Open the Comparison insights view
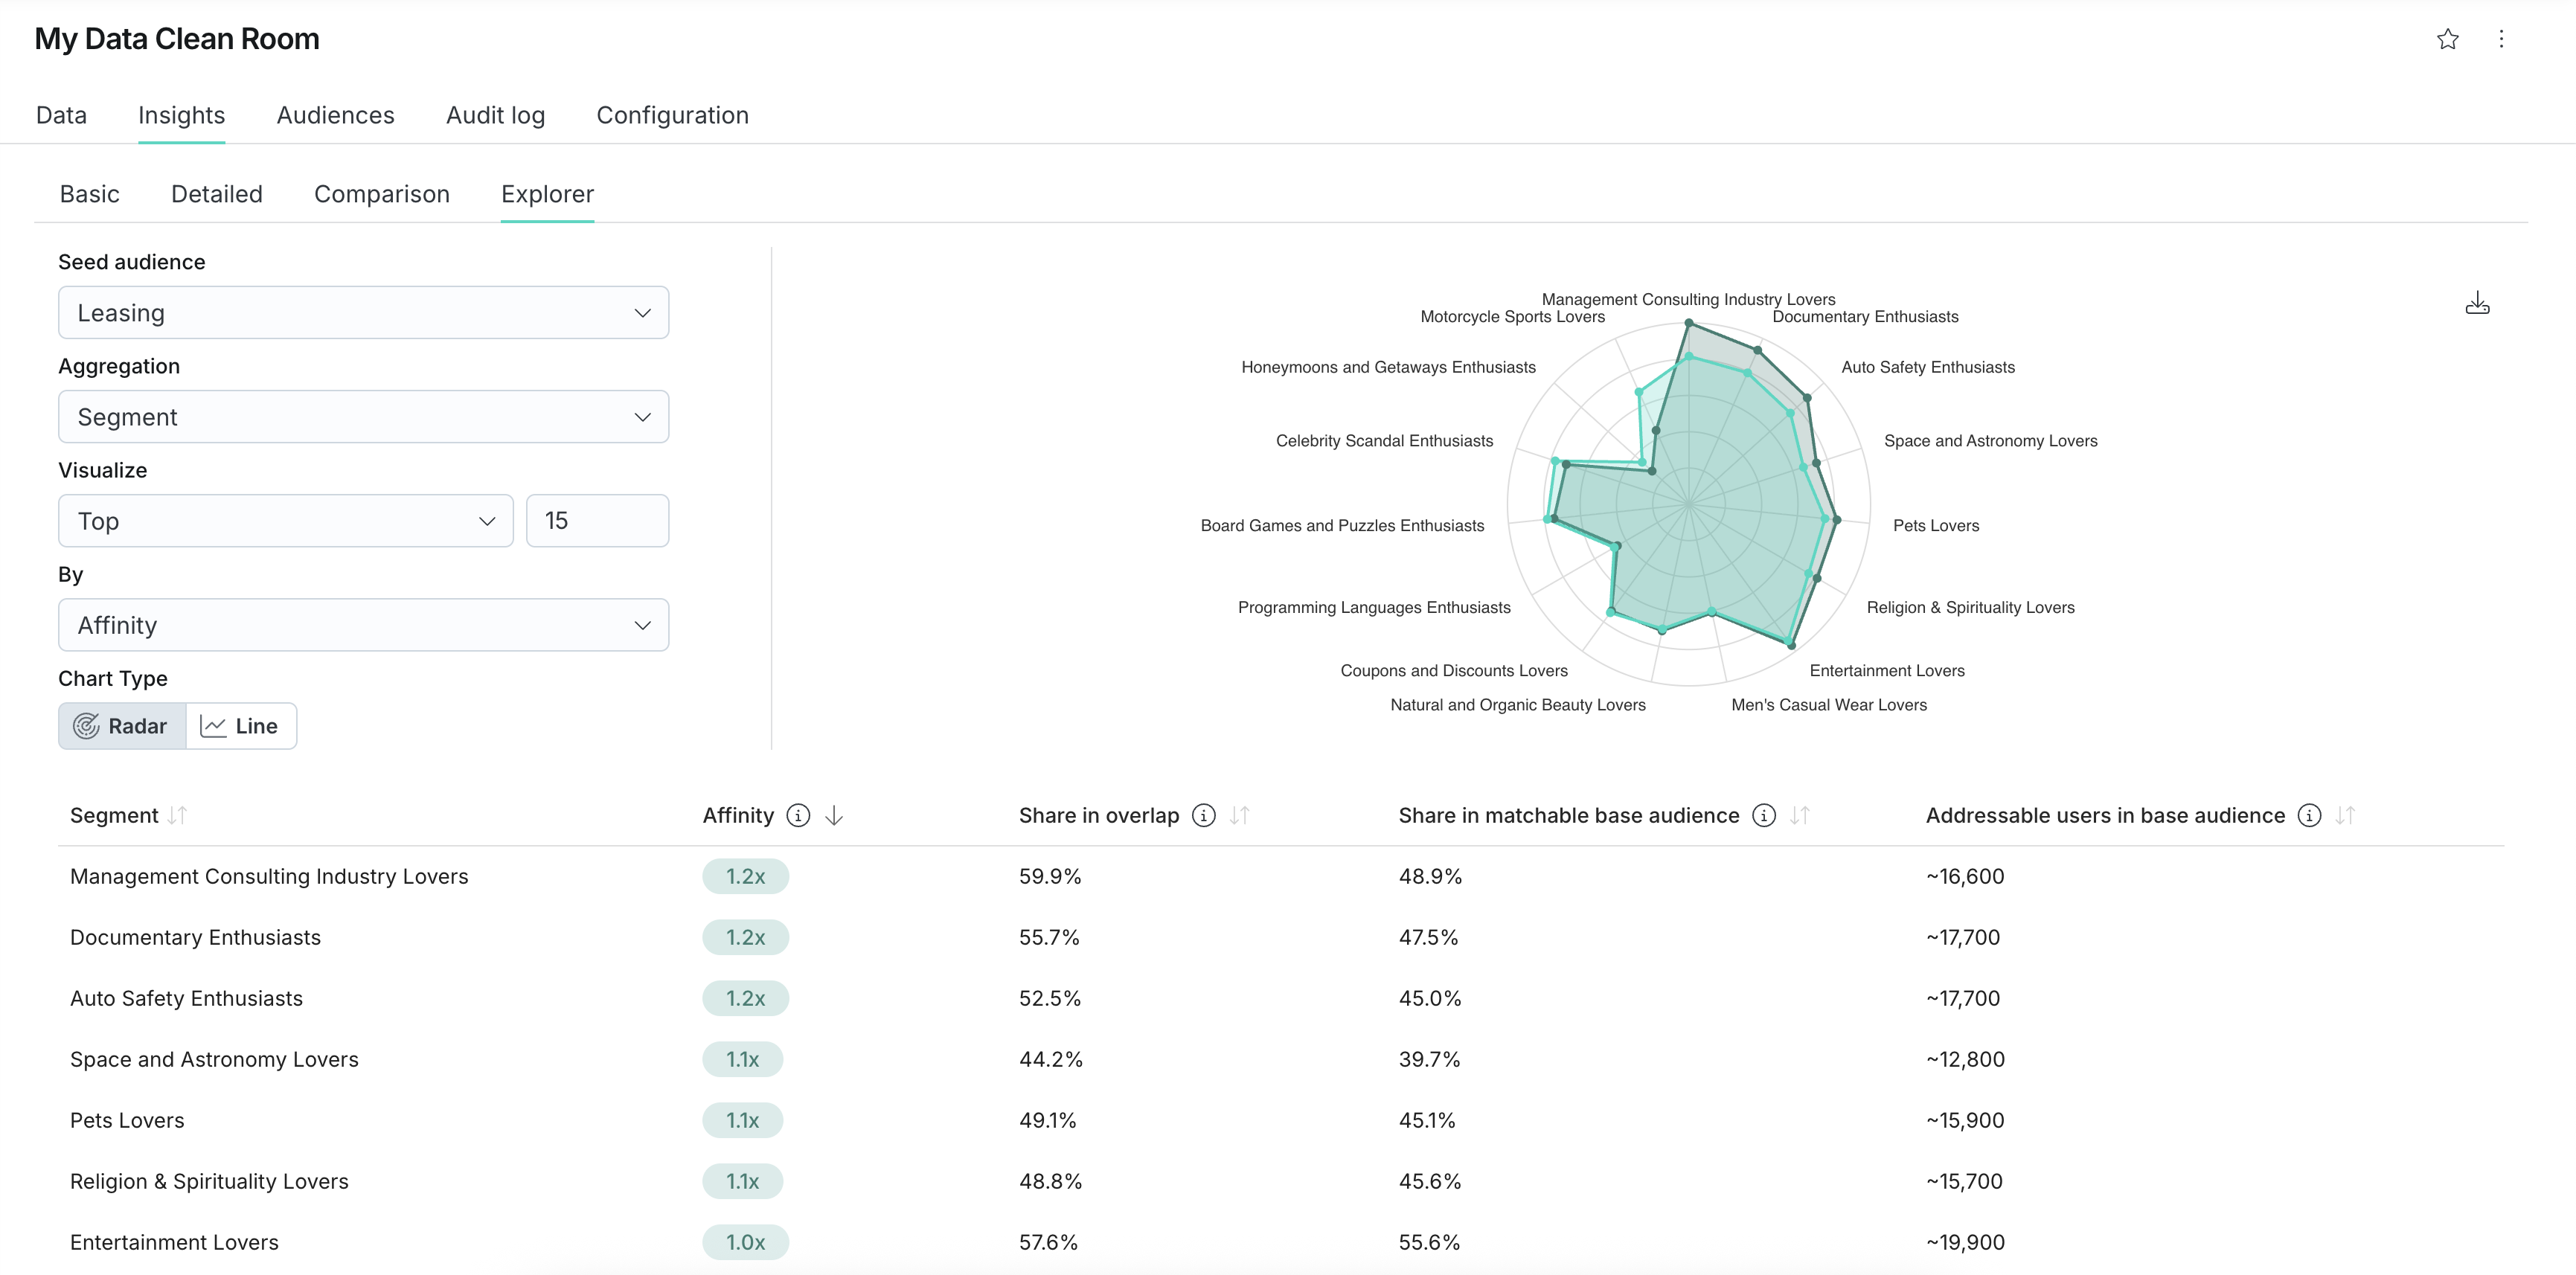Image resolution: width=2576 pixels, height=1275 pixels. [x=381, y=193]
